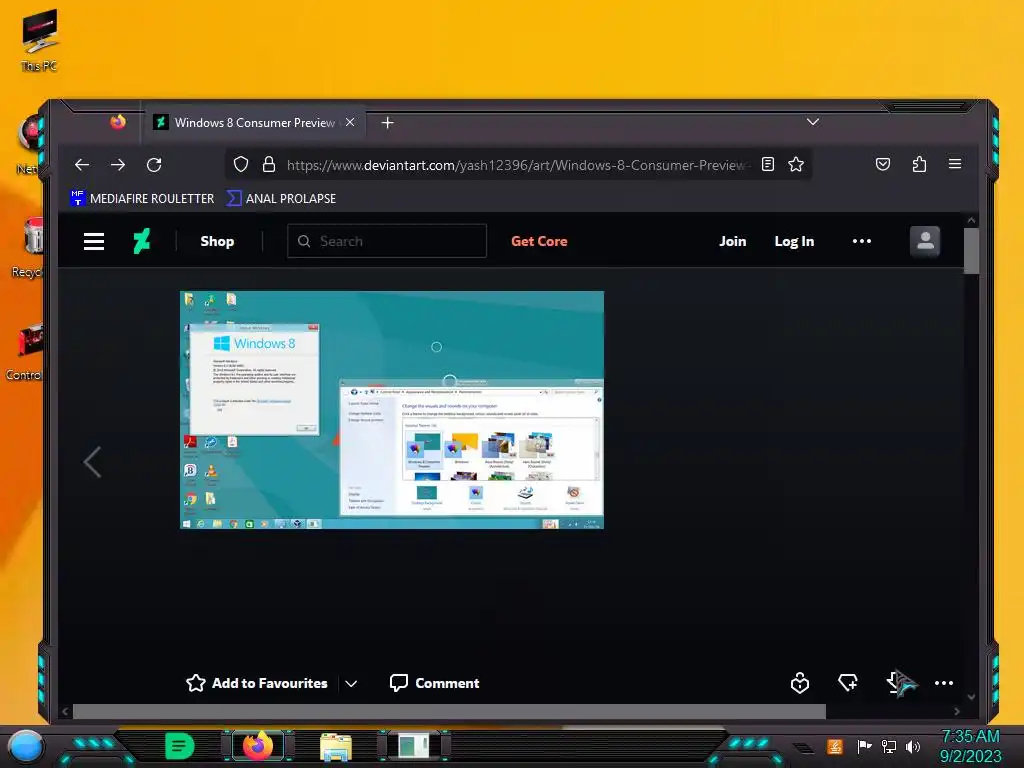Expand the Add to Favourites dropdown arrow
Screen dimensions: 1024x768
coord(351,684)
